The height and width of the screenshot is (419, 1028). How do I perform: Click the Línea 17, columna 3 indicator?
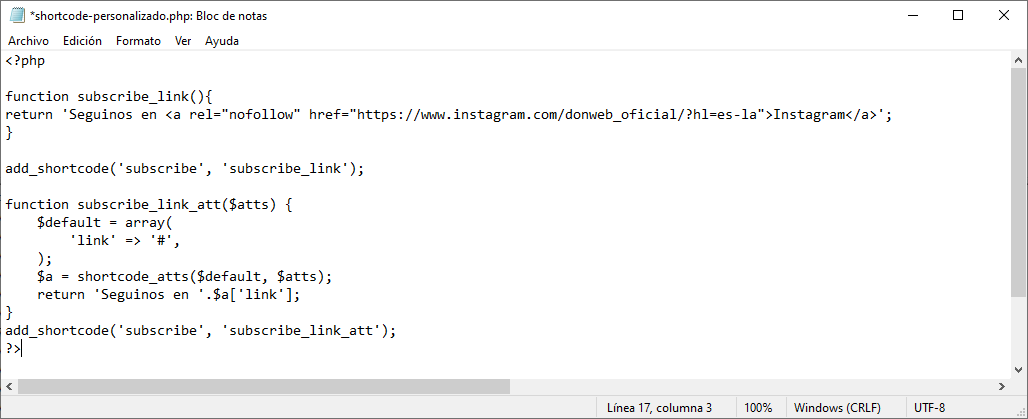(659, 408)
